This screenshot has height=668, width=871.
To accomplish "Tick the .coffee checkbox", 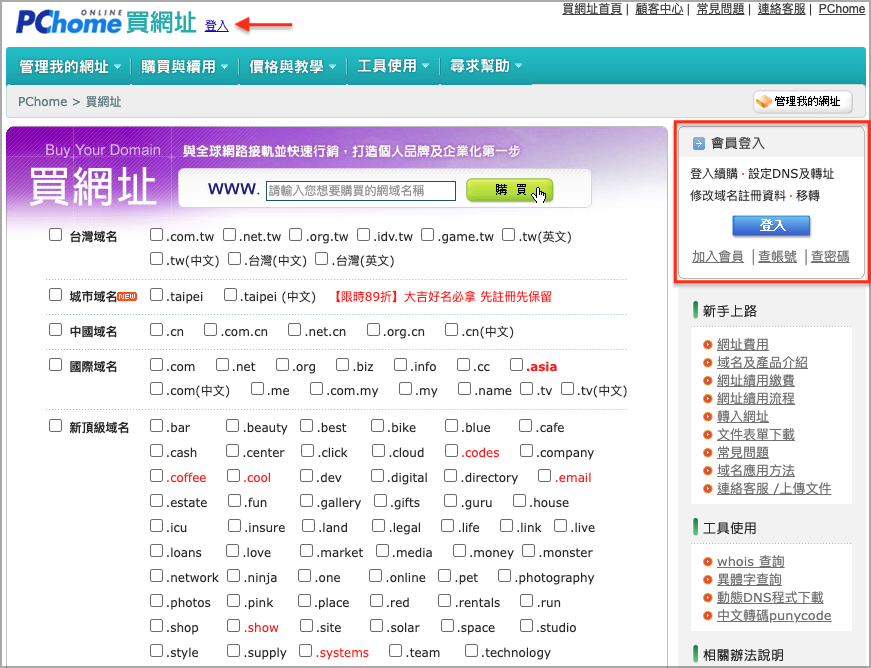I will click(x=156, y=475).
